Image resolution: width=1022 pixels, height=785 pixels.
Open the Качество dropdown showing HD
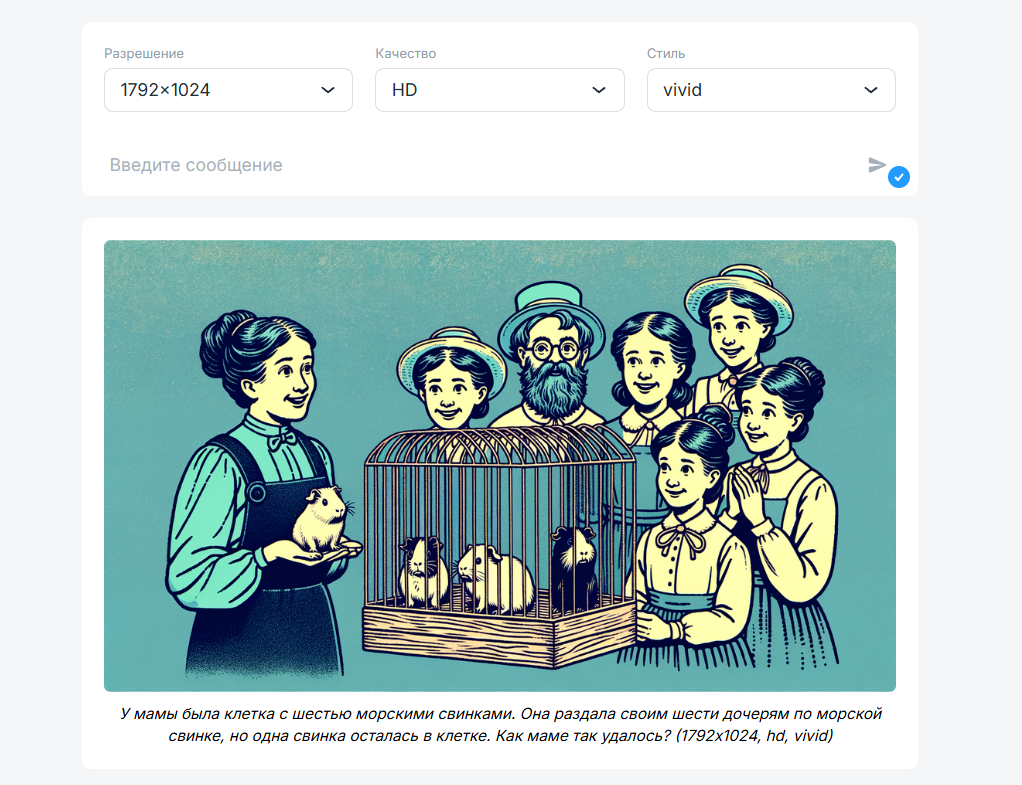coord(499,90)
